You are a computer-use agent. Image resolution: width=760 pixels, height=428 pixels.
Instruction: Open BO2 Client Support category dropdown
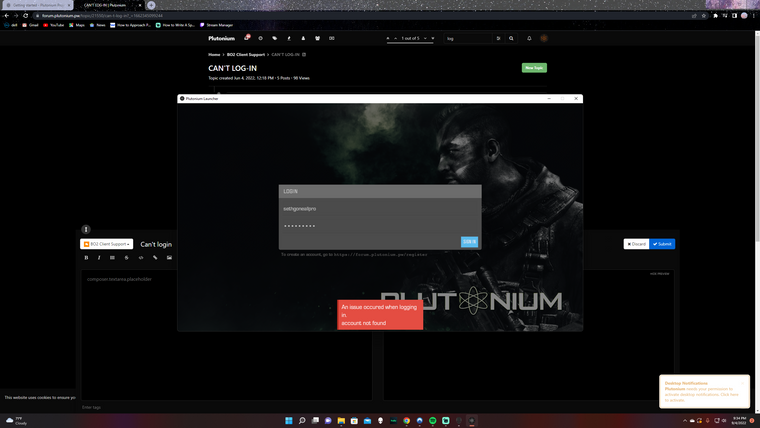pos(107,244)
